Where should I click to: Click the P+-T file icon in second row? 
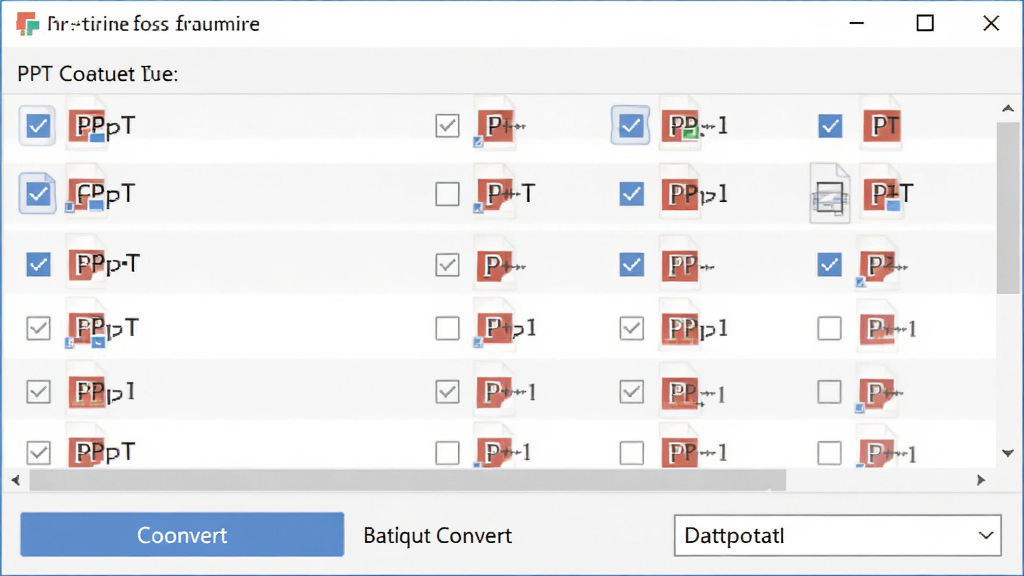[x=494, y=193]
